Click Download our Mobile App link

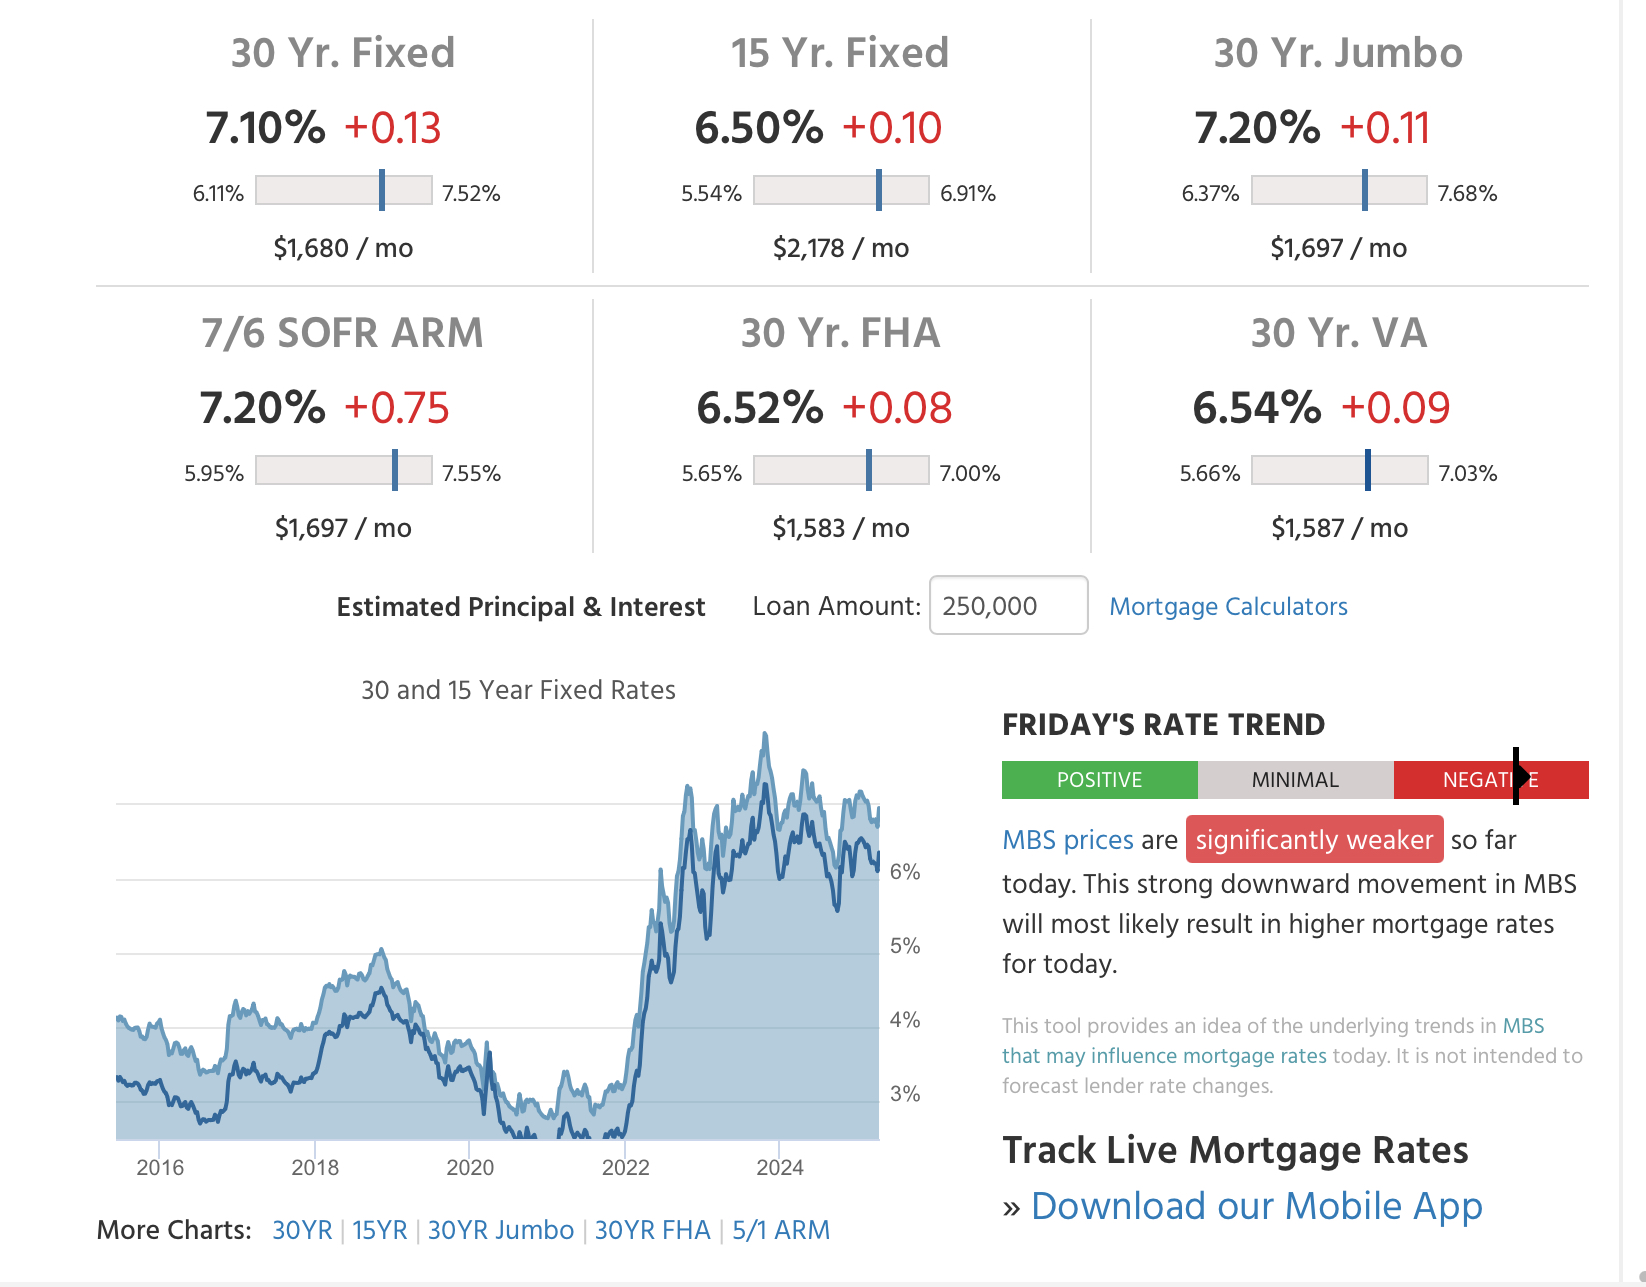pyautogui.click(x=1256, y=1206)
